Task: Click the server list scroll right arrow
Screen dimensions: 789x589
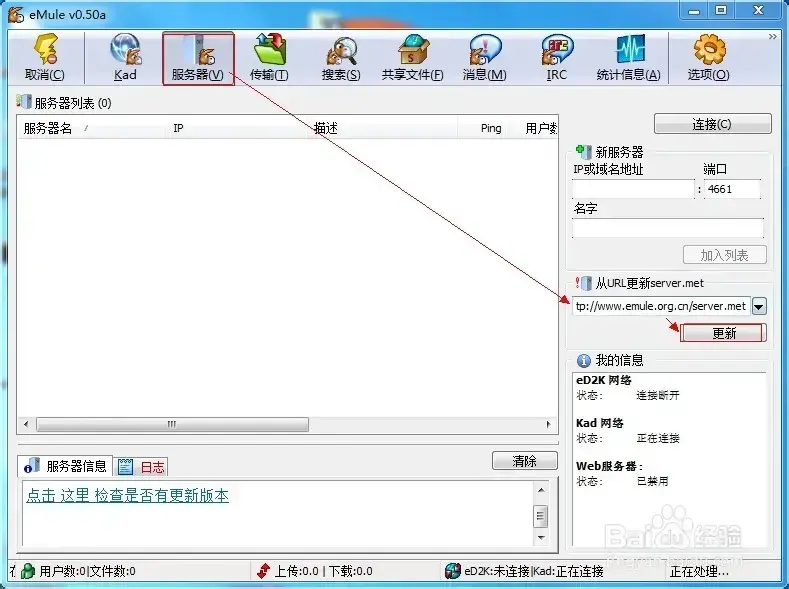Action: 548,425
